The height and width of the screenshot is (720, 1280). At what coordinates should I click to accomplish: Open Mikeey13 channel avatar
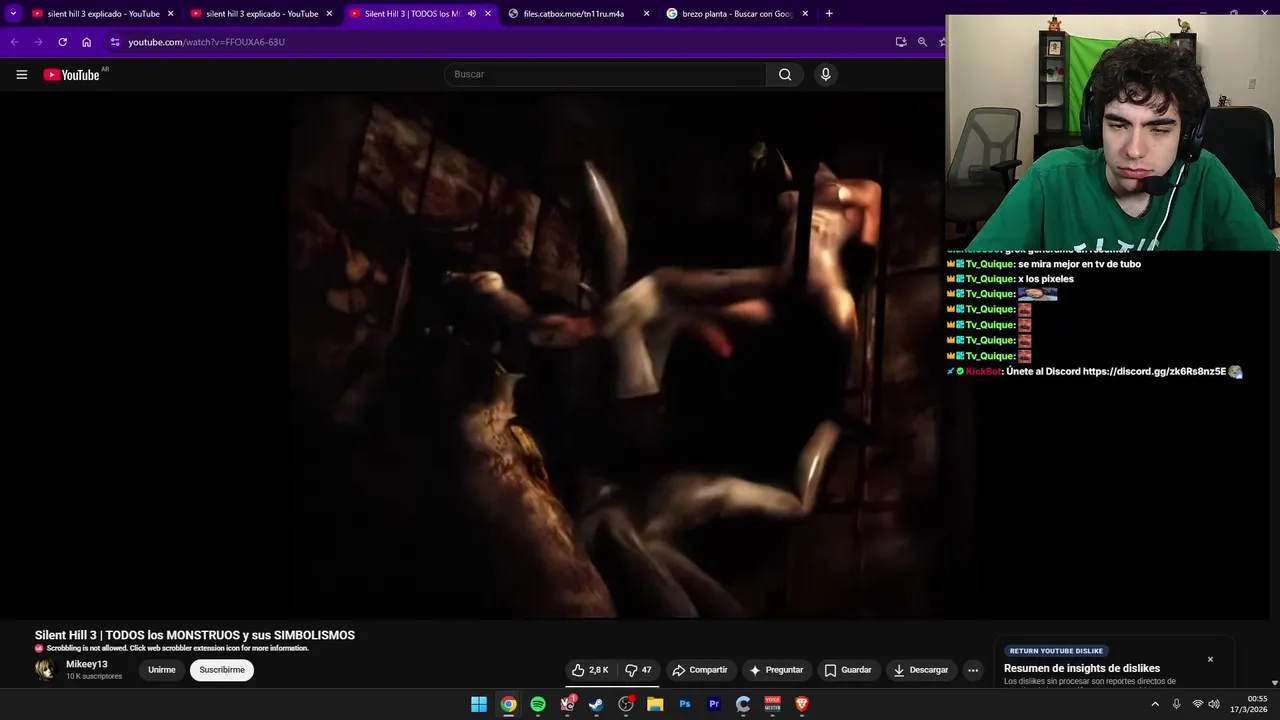click(x=45, y=670)
